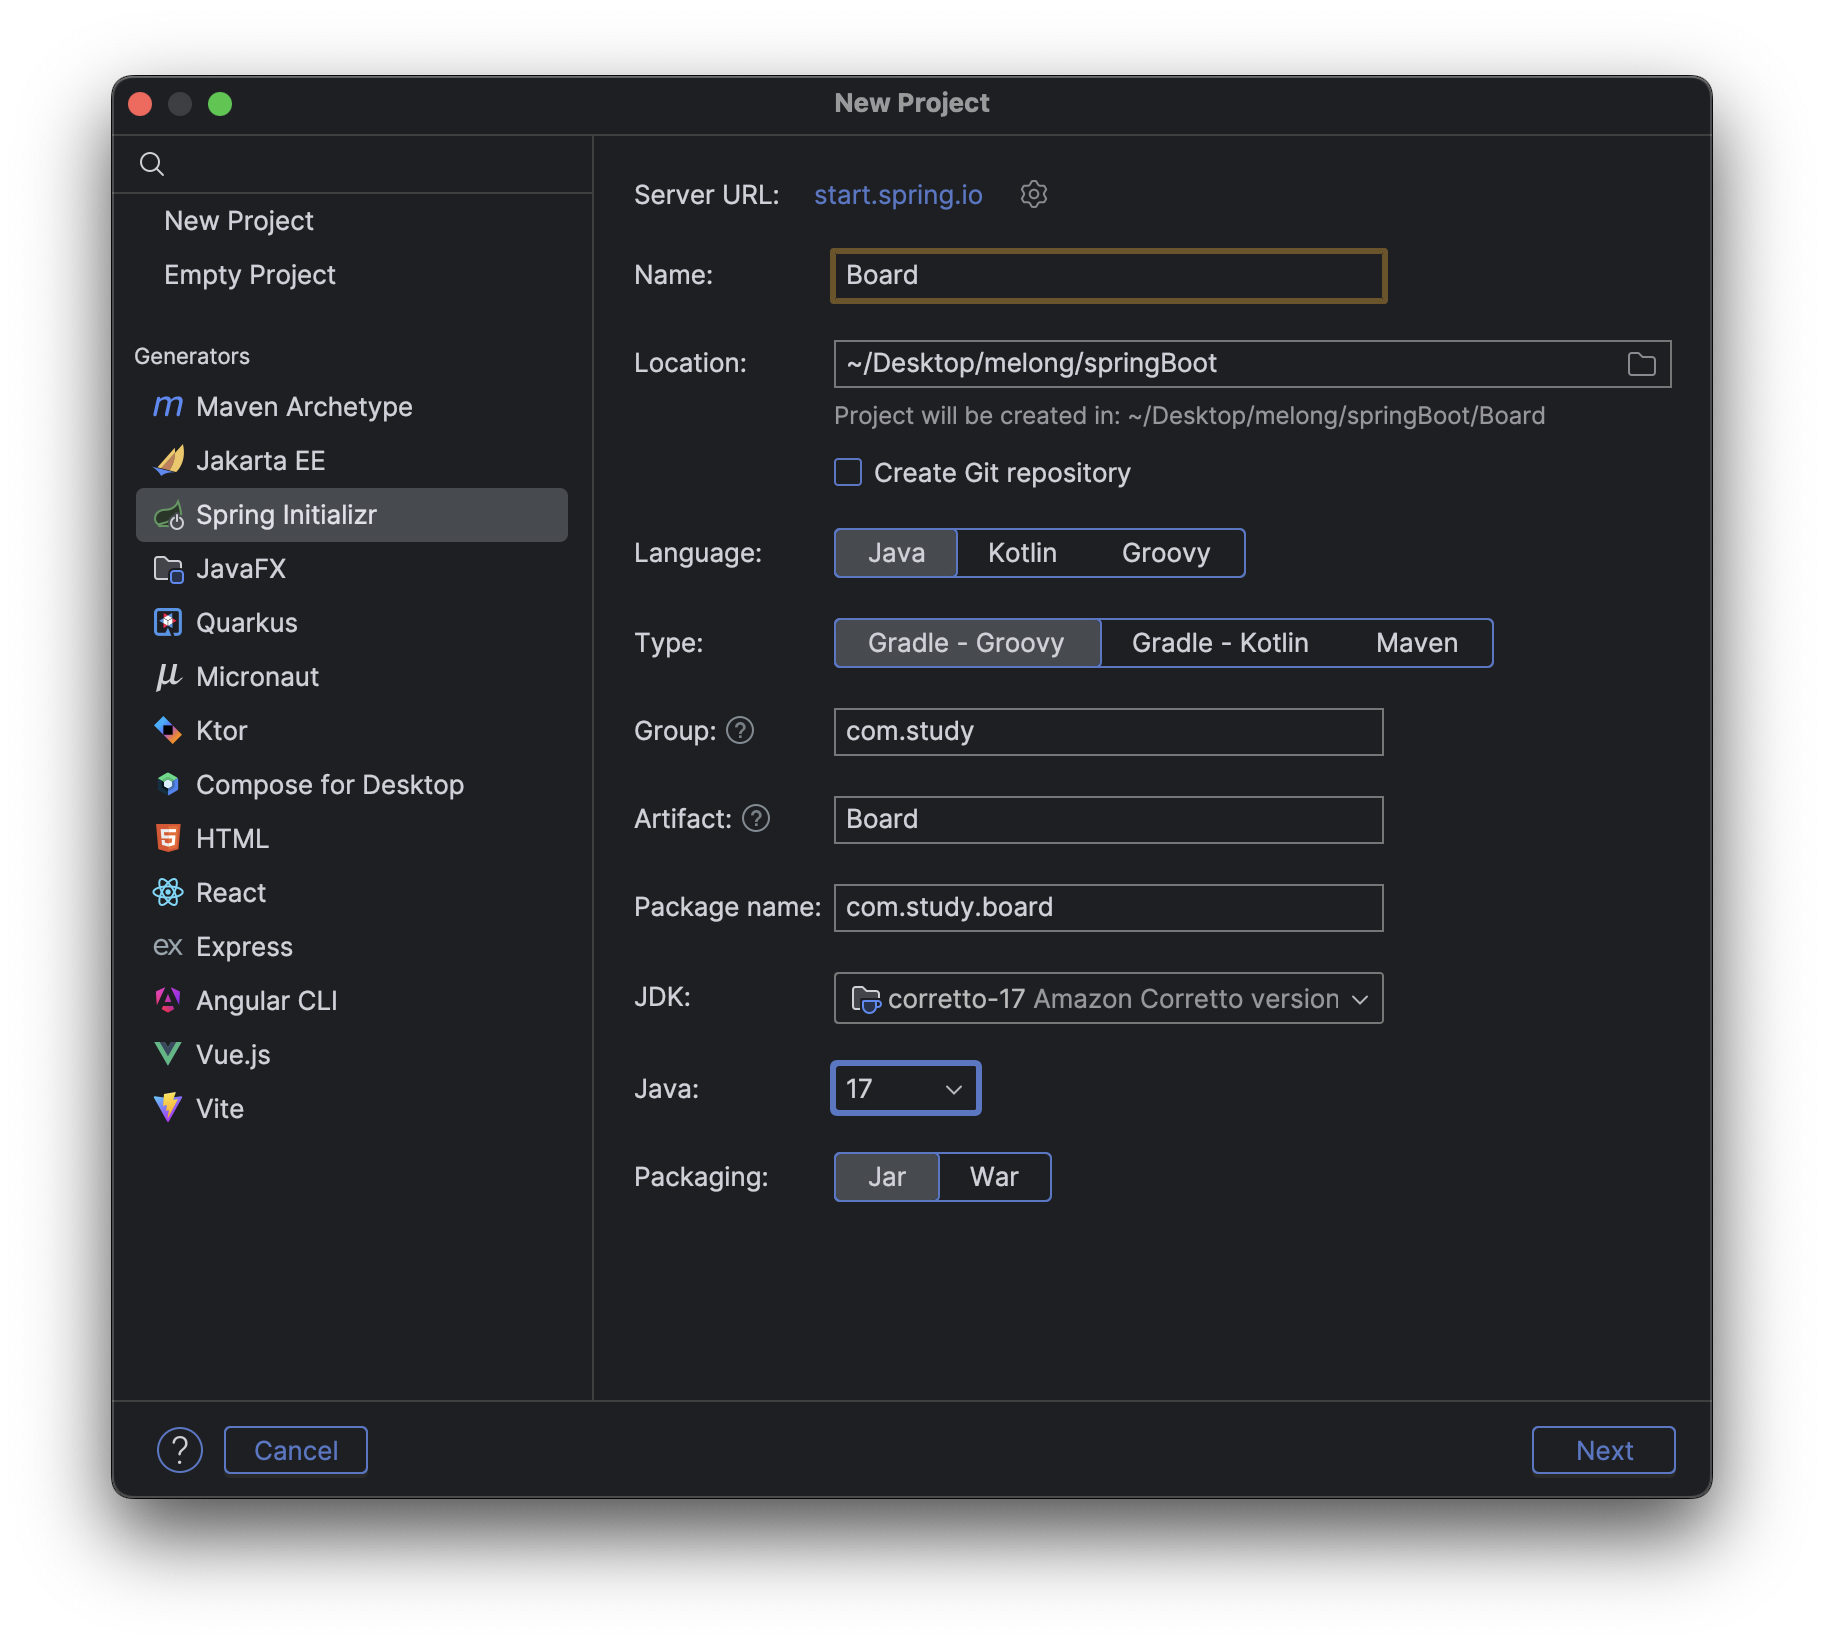Zoom window with green traffic light
1824x1646 pixels.
click(x=220, y=104)
